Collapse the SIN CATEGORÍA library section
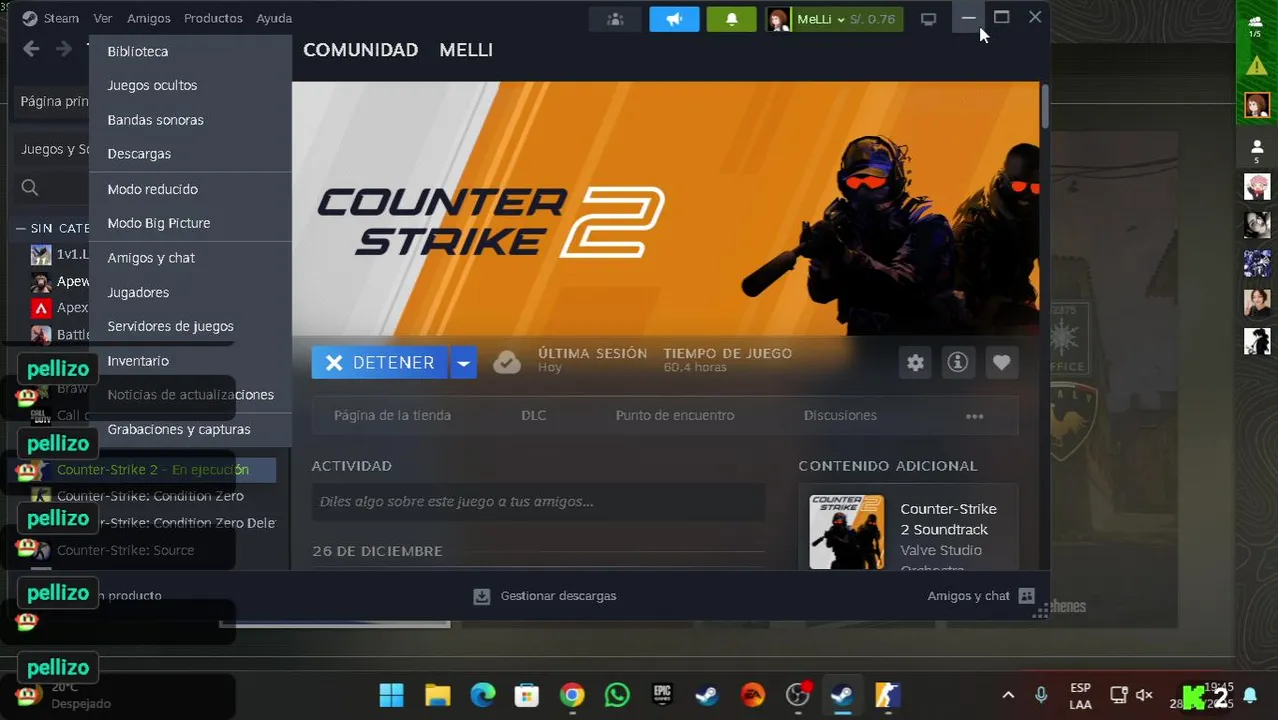This screenshot has width=1278, height=720. [21, 228]
